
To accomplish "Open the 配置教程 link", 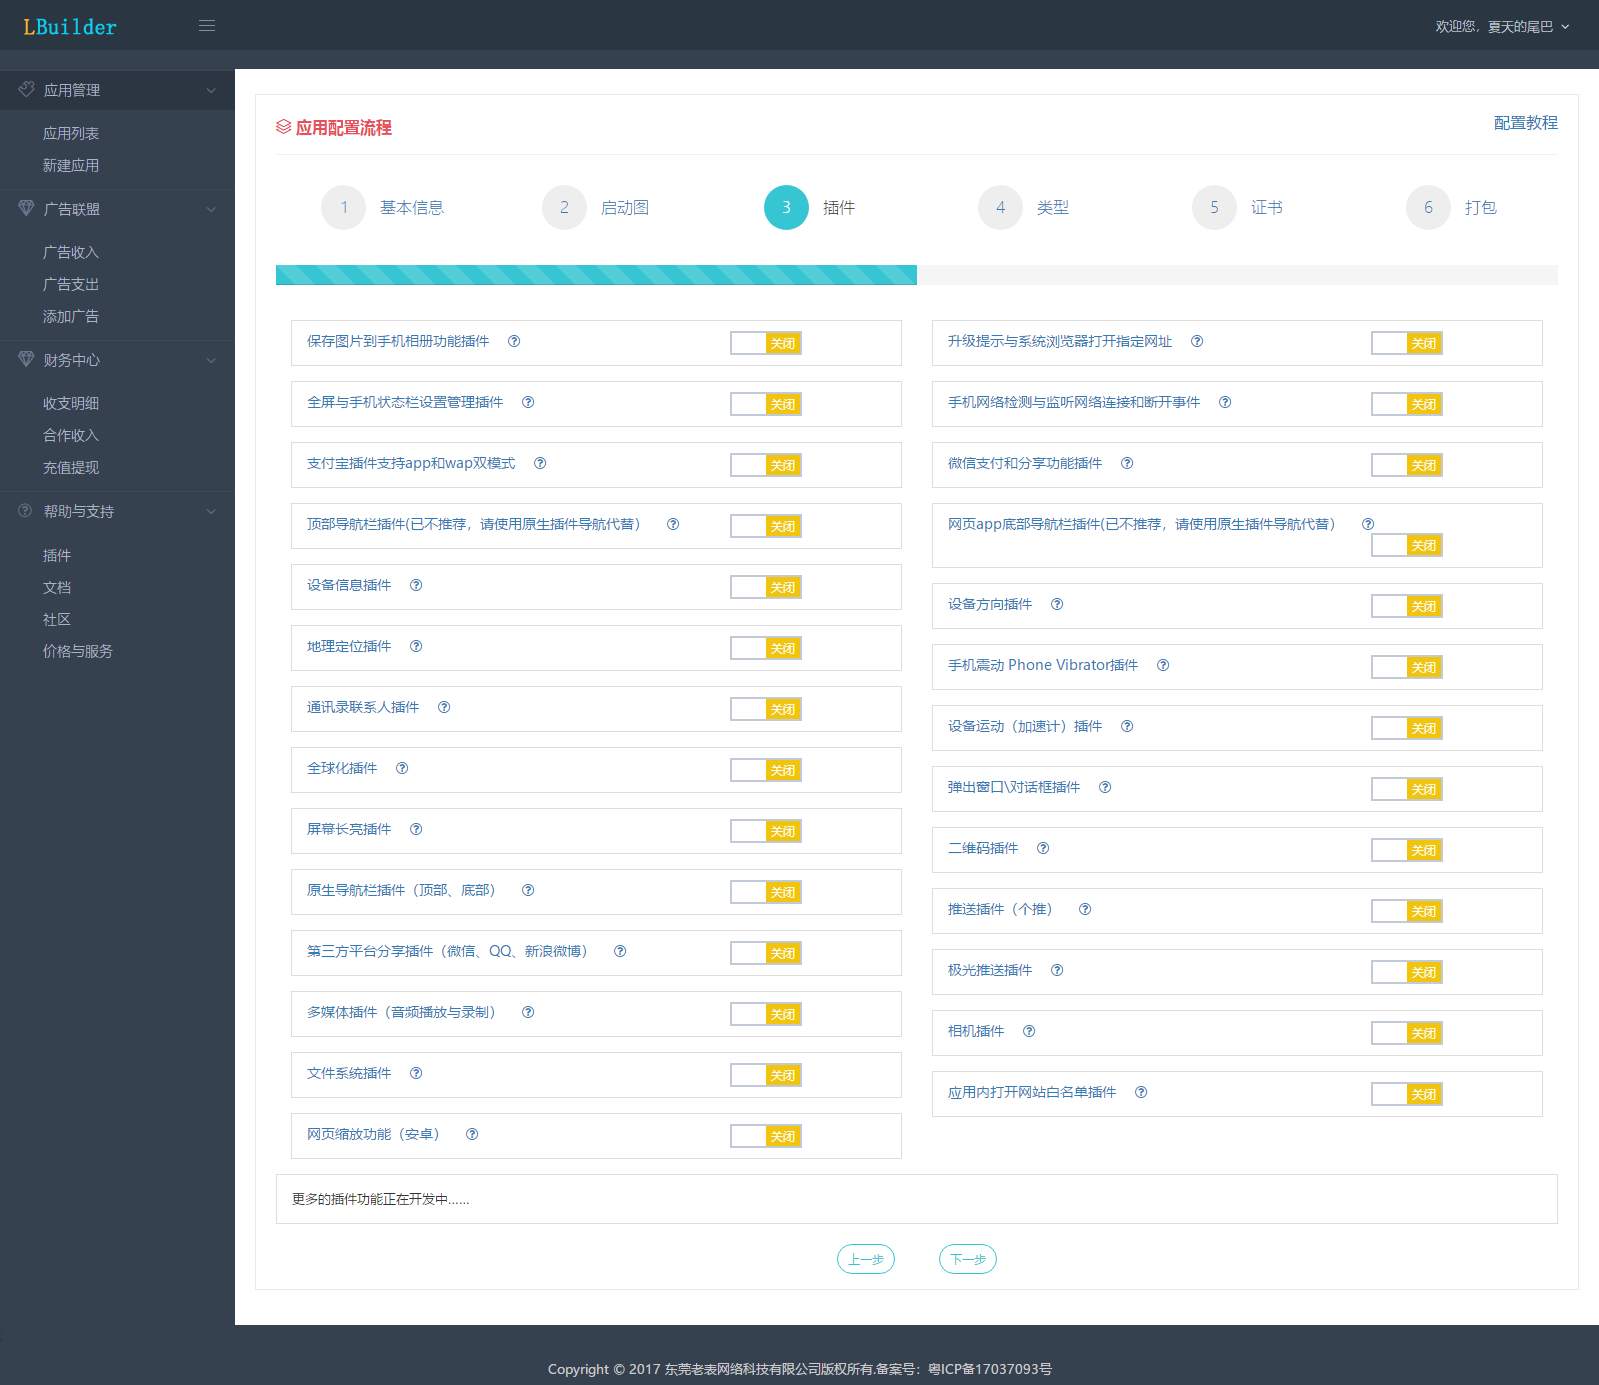I will [1525, 123].
